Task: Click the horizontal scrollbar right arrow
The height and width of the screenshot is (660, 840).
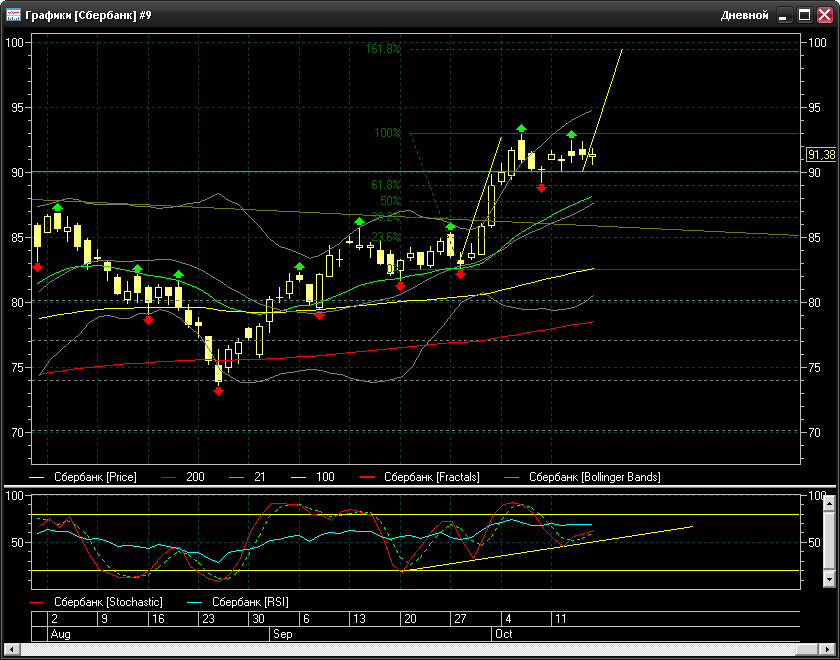Action: coord(829,650)
